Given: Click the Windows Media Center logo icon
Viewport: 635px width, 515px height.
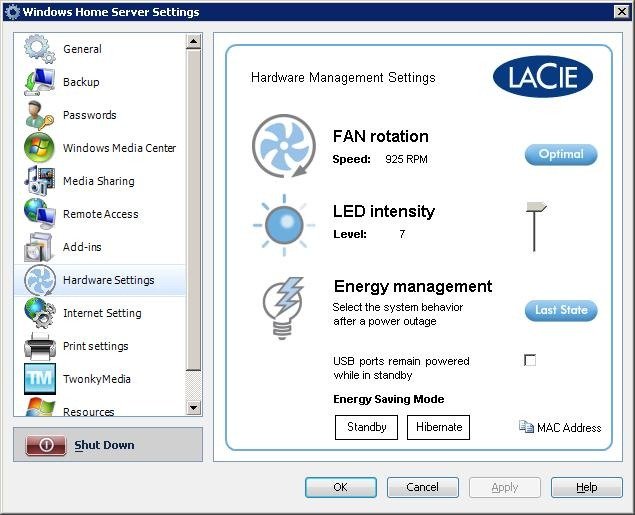Looking at the screenshot, I should point(39,148).
